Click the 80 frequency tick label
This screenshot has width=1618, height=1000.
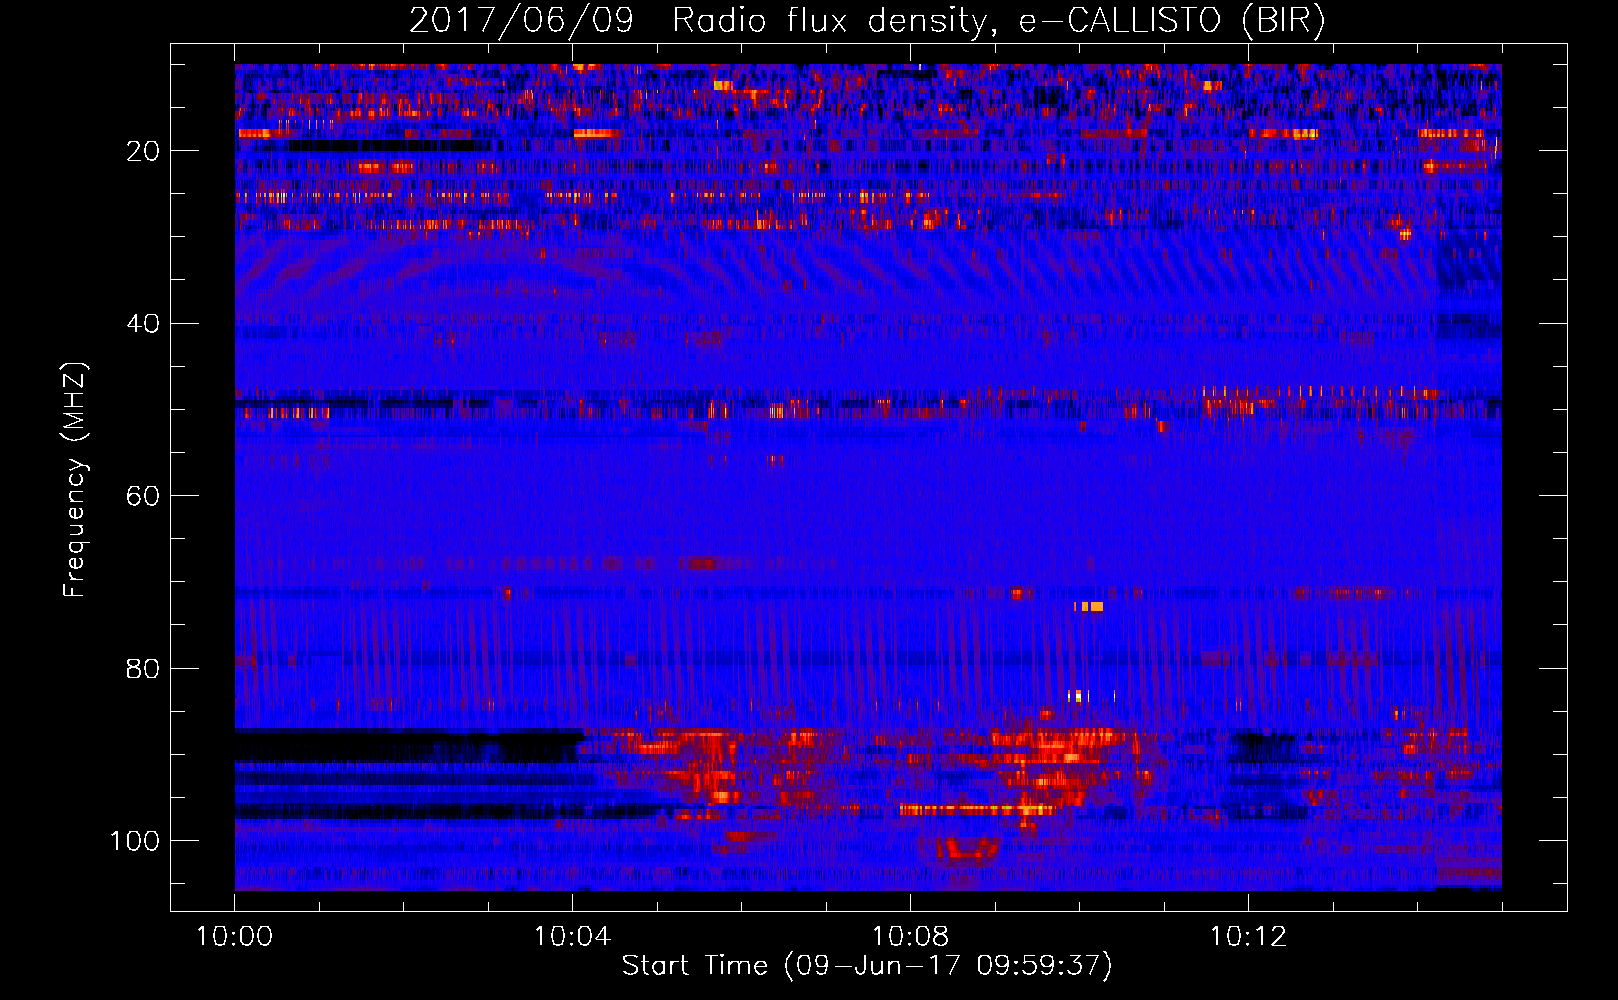coord(143,668)
